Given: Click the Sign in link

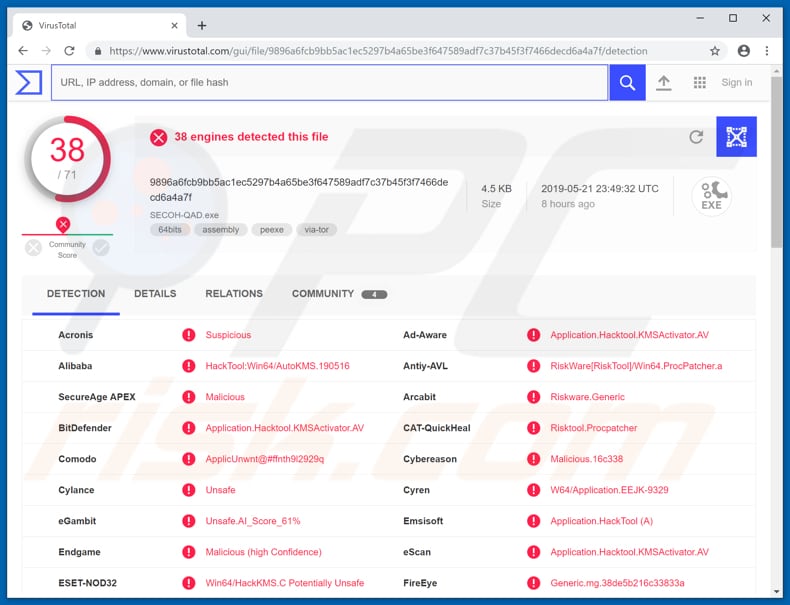Looking at the screenshot, I should coord(737,83).
